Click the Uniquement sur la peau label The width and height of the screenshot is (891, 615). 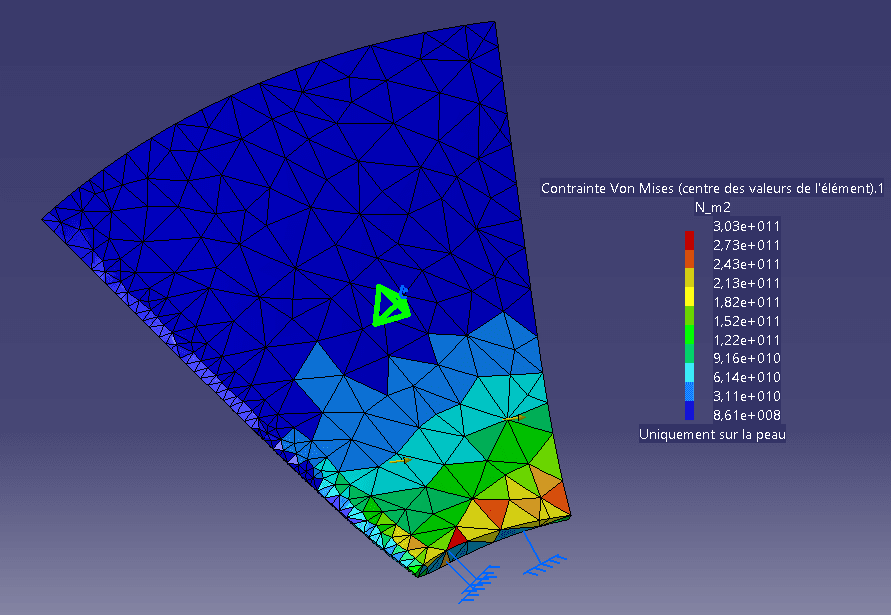coord(712,434)
